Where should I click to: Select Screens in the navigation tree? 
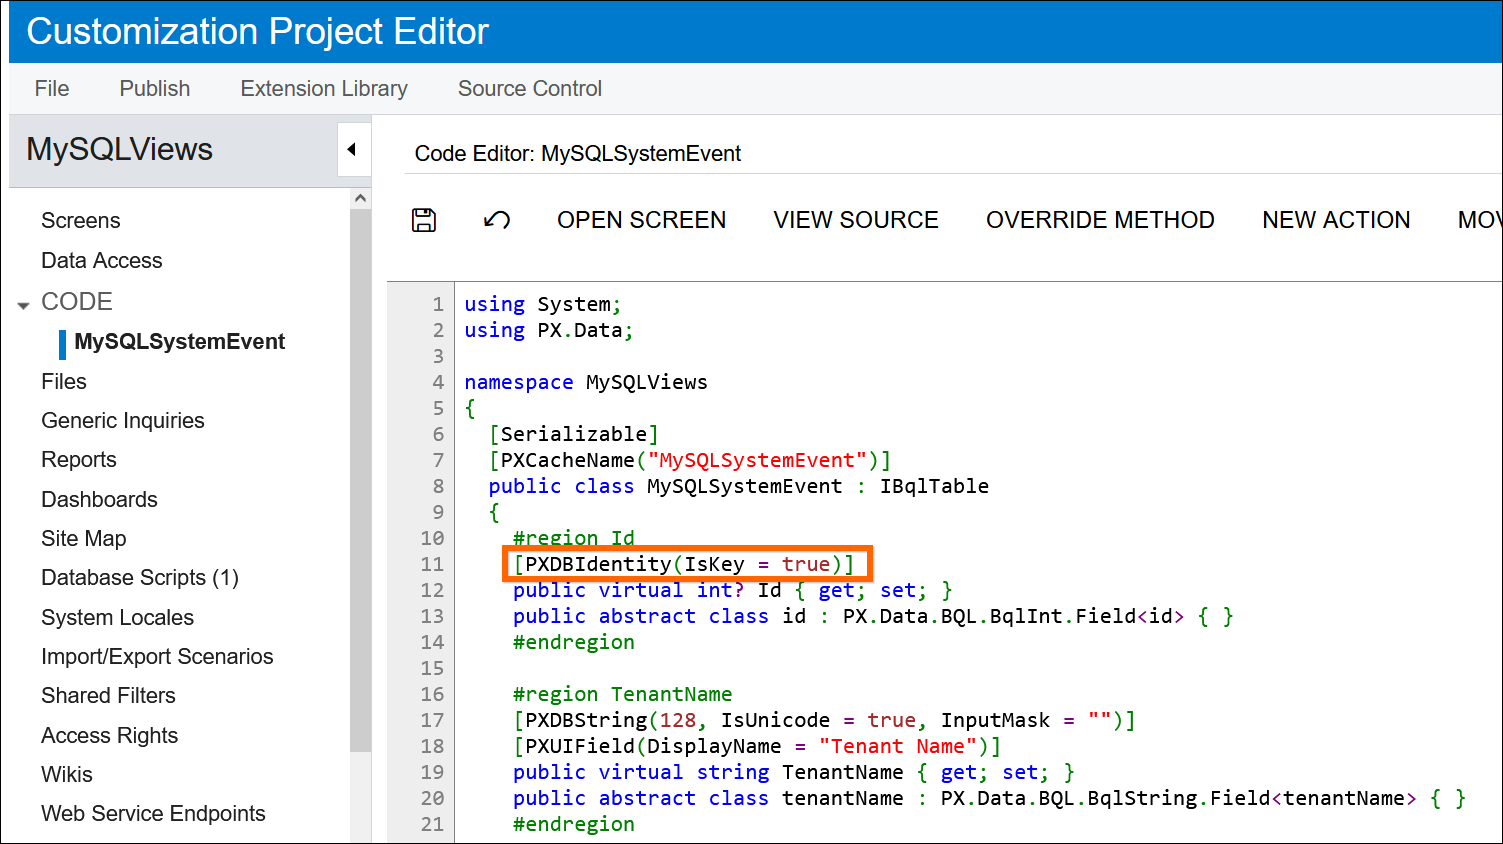(x=81, y=220)
